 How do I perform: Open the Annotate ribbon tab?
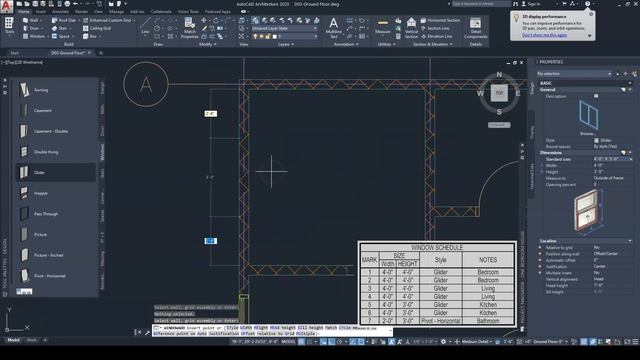coord(60,12)
